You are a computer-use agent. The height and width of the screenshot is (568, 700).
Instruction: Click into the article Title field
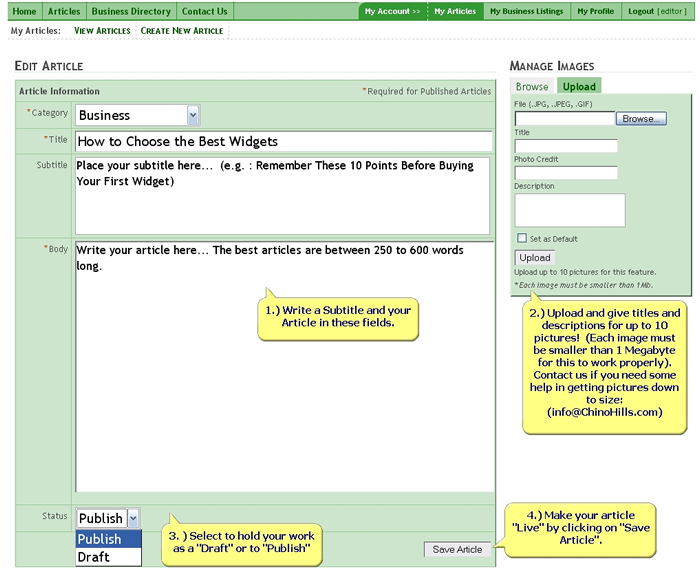pyautogui.click(x=283, y=142)
